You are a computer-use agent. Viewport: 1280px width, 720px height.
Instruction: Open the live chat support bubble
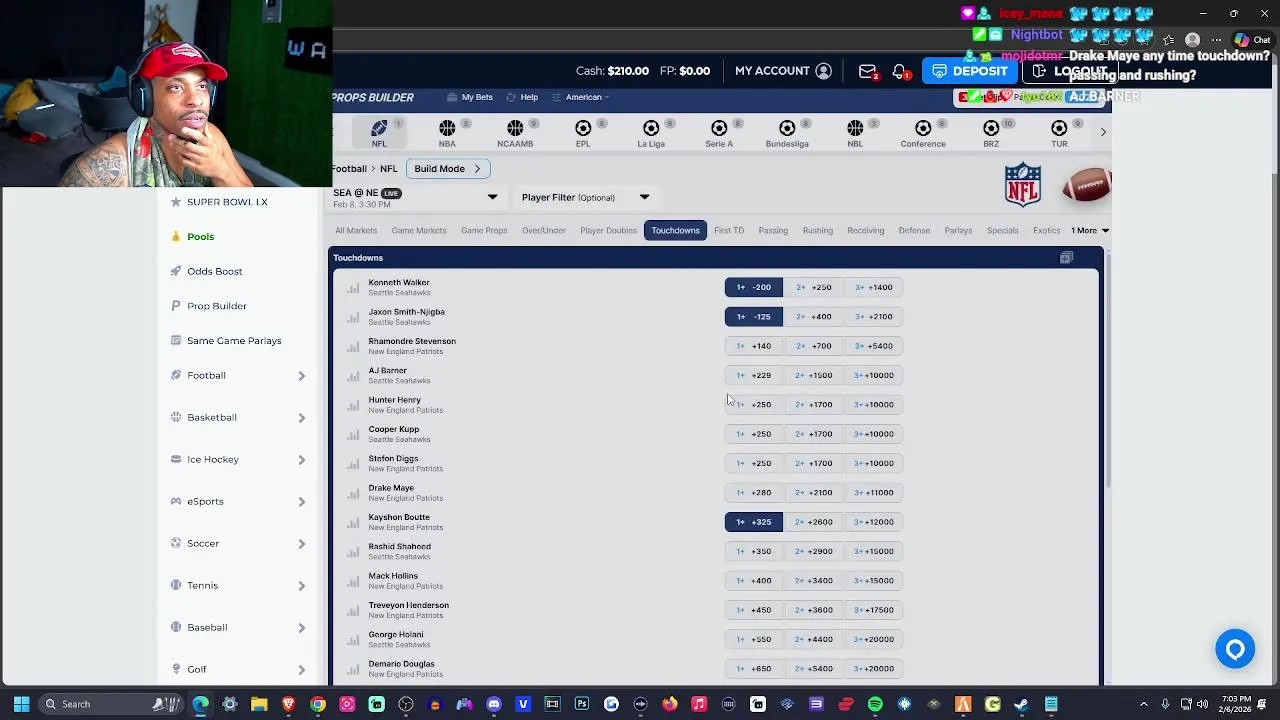(x=1235, y=649)
